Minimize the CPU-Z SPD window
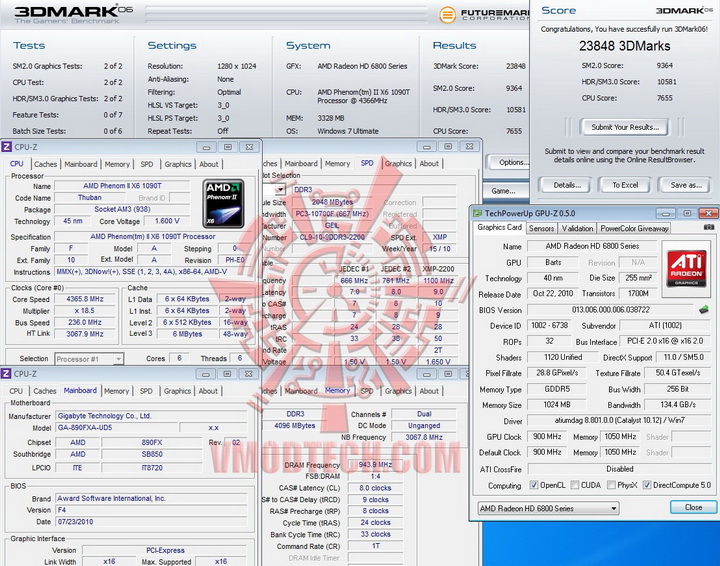This screenshot has width=720, height=566. coord(427,146)
